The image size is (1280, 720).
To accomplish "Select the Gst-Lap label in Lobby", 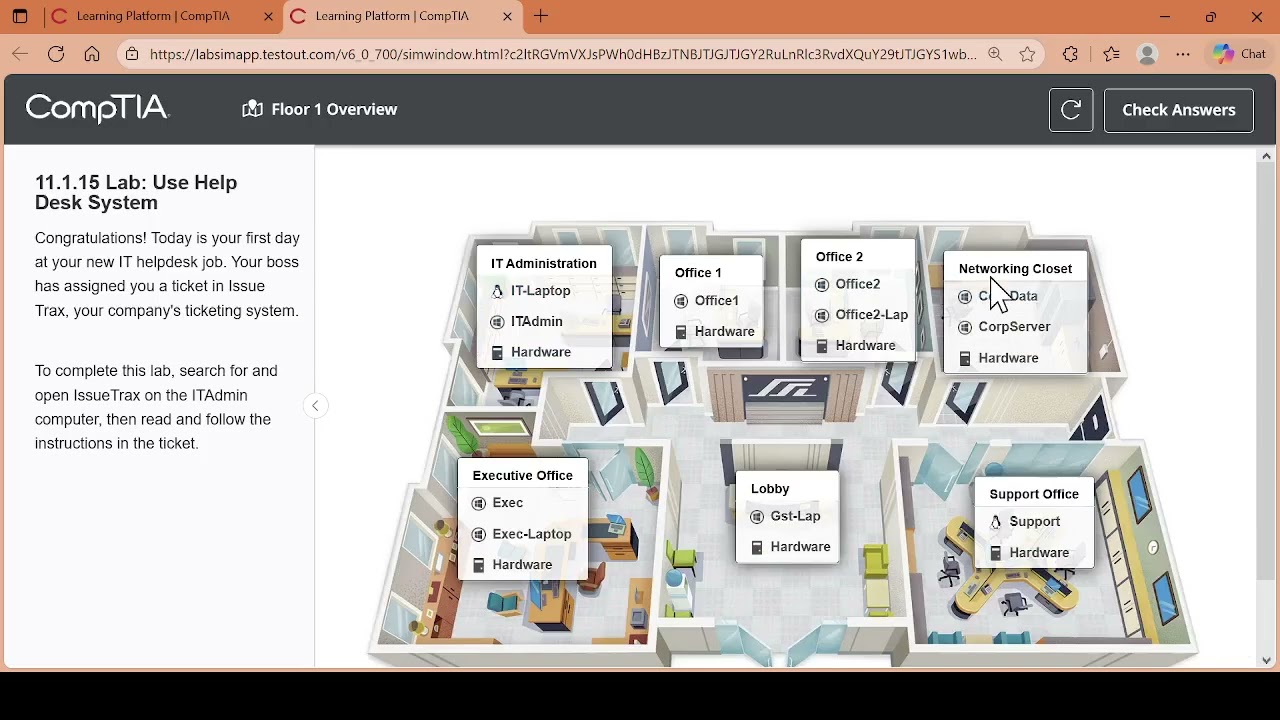I will 796,516.
